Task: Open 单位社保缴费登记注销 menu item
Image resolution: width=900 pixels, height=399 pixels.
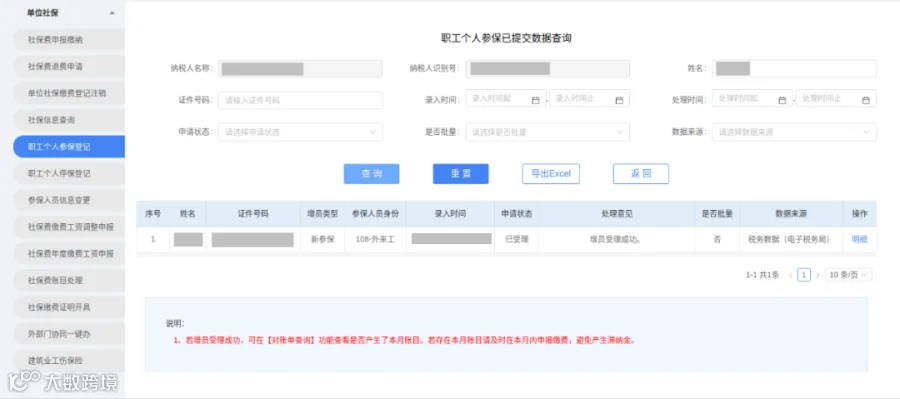Action: pos(69,93)
